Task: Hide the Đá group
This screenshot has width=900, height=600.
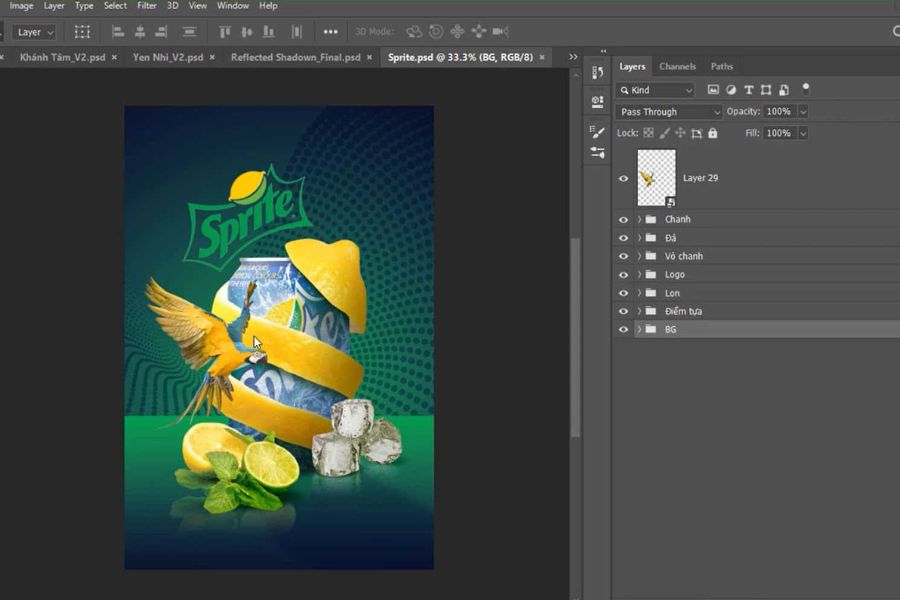Action: pos(623,238)
